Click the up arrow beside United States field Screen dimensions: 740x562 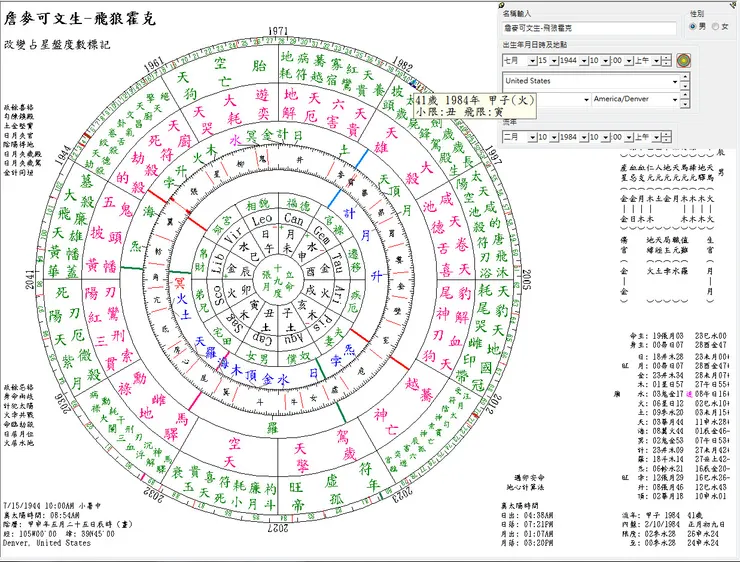click(x=685, y=75)
